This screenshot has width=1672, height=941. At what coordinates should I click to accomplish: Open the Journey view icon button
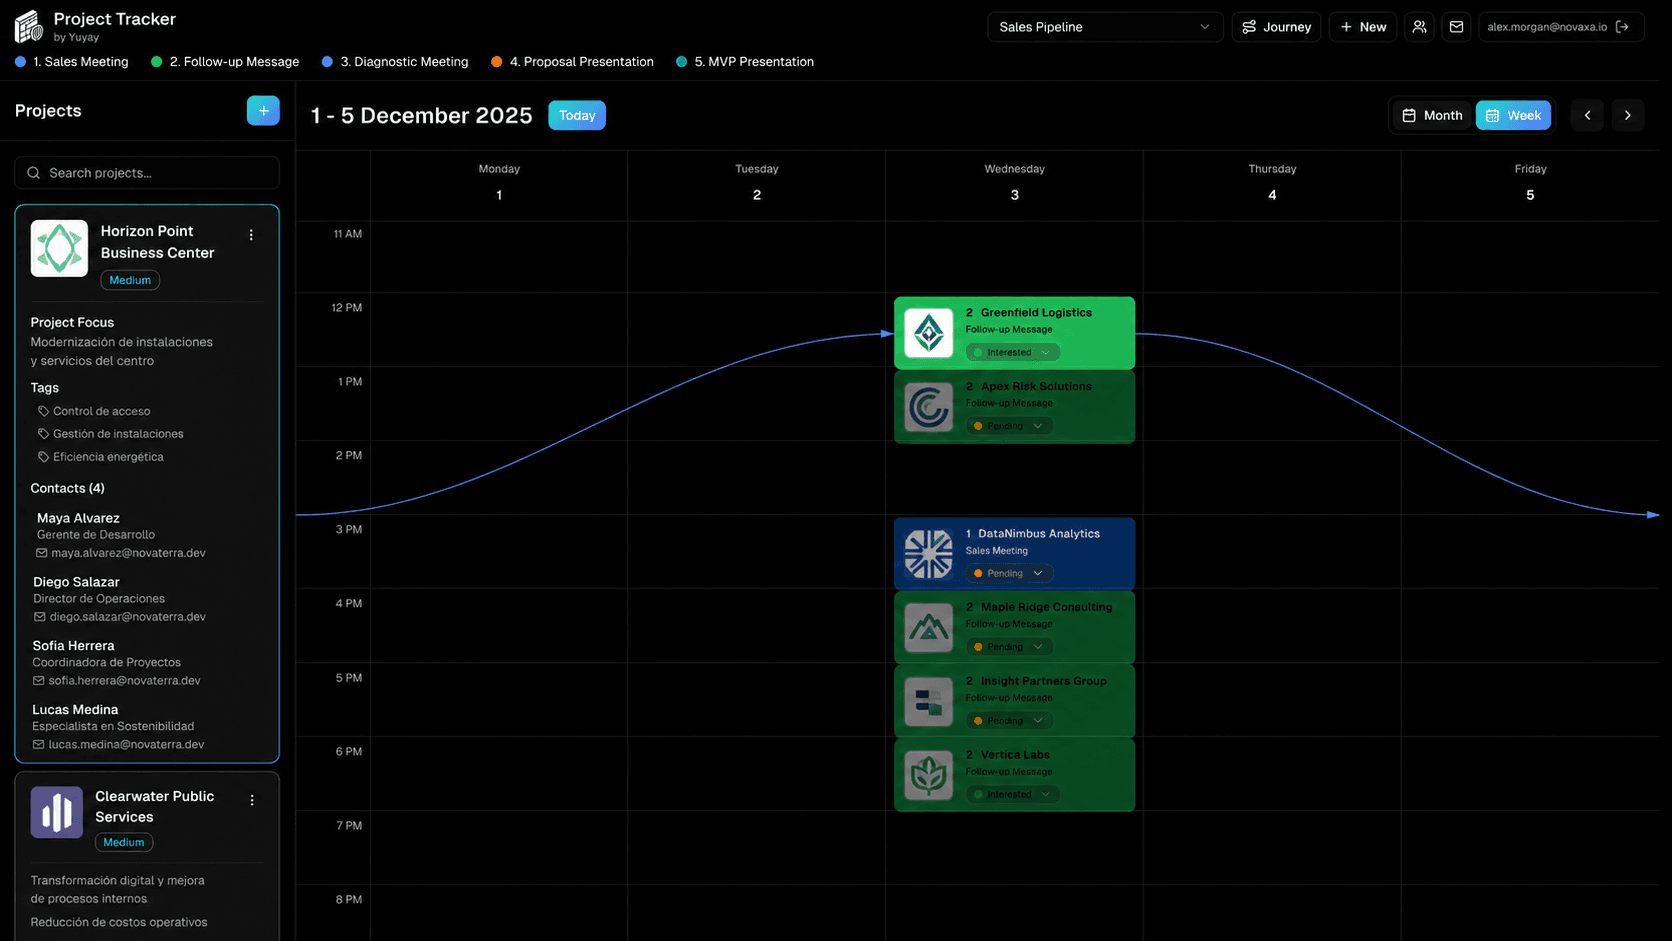[x=1276, y=27]
